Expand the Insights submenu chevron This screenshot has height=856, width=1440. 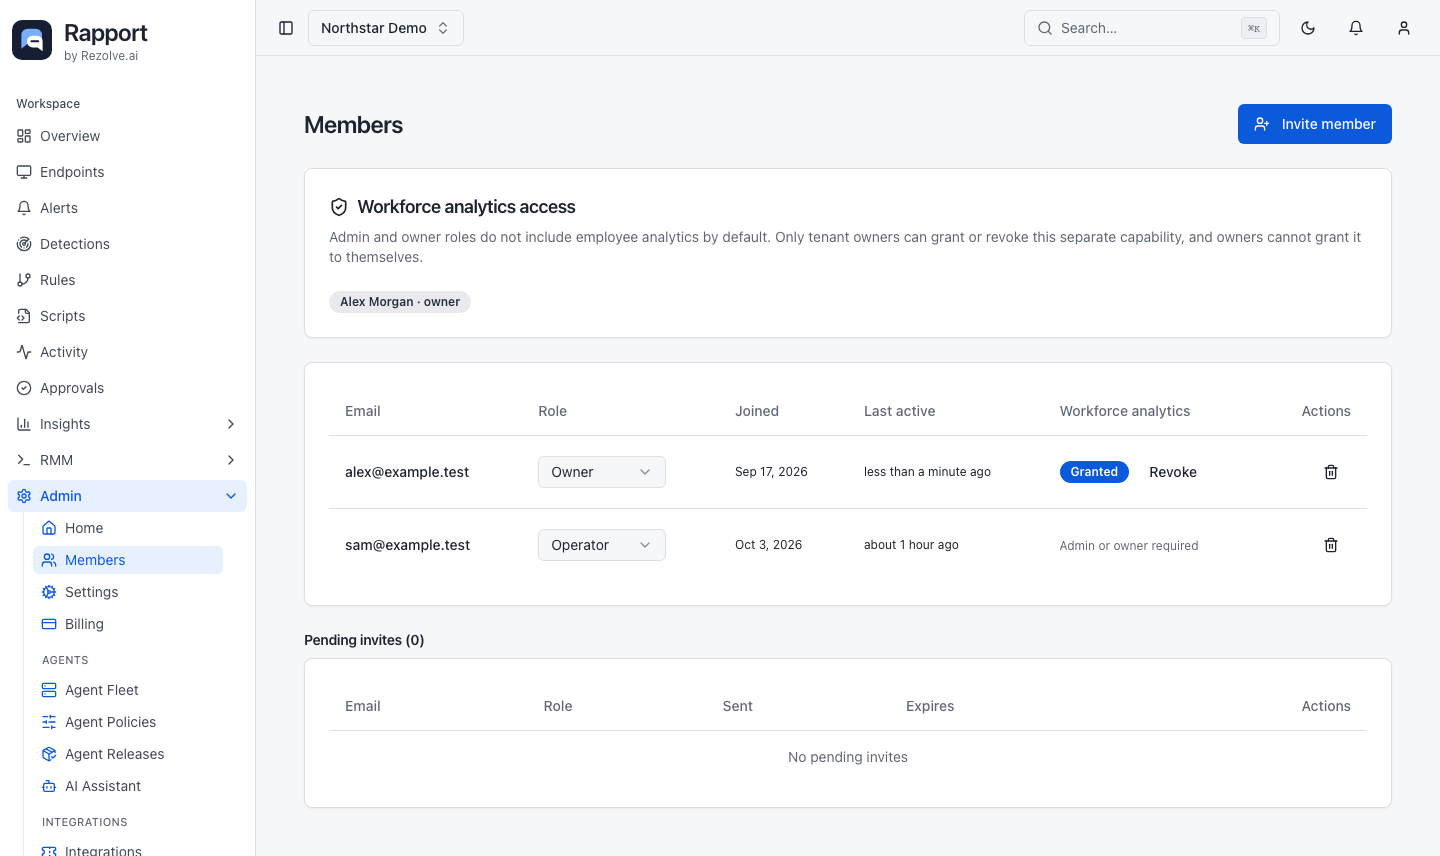coord(231,424)
